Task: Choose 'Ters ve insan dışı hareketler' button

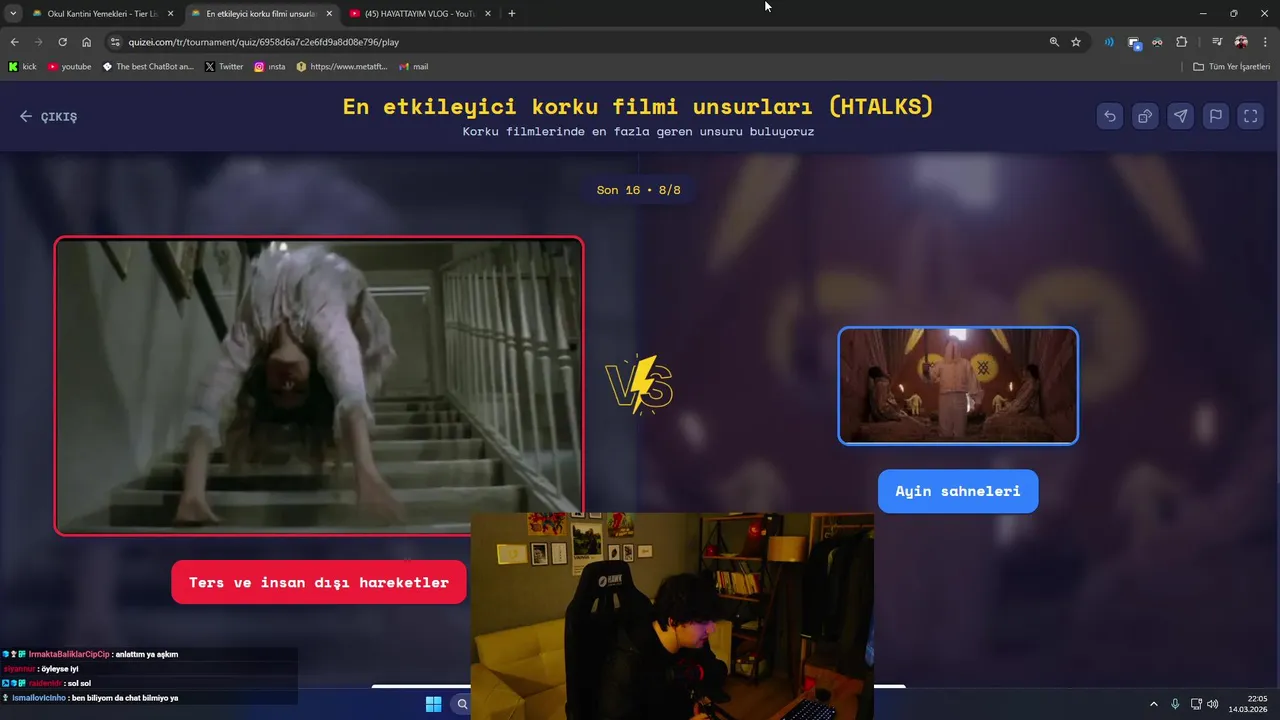Action: 319,582
